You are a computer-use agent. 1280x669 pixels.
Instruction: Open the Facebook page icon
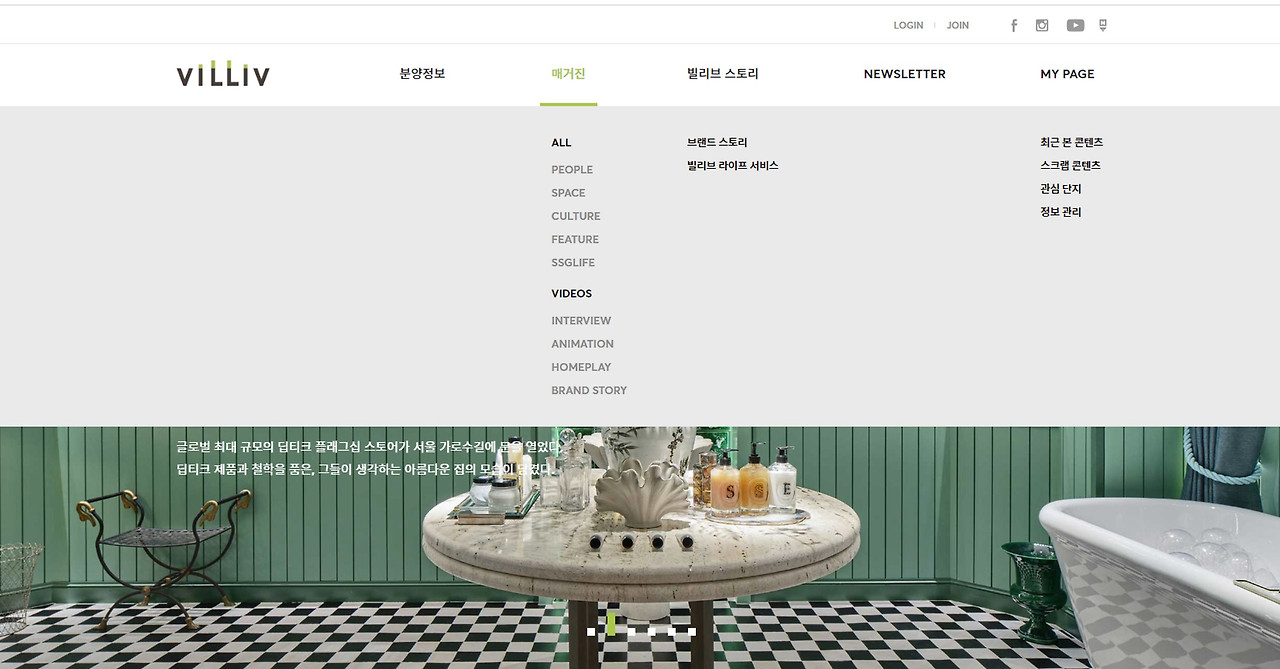(x=1014, y=25)
